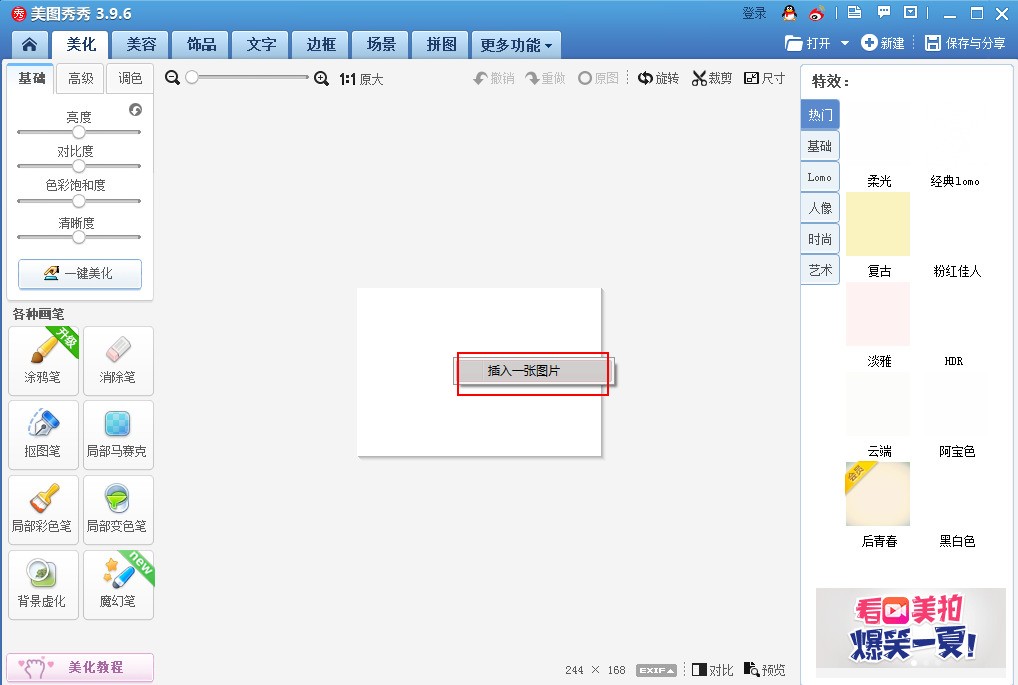Screen dimensions: 1018x685
Task: Click the 旋转 rotate tool
Action: click(658, 79)
